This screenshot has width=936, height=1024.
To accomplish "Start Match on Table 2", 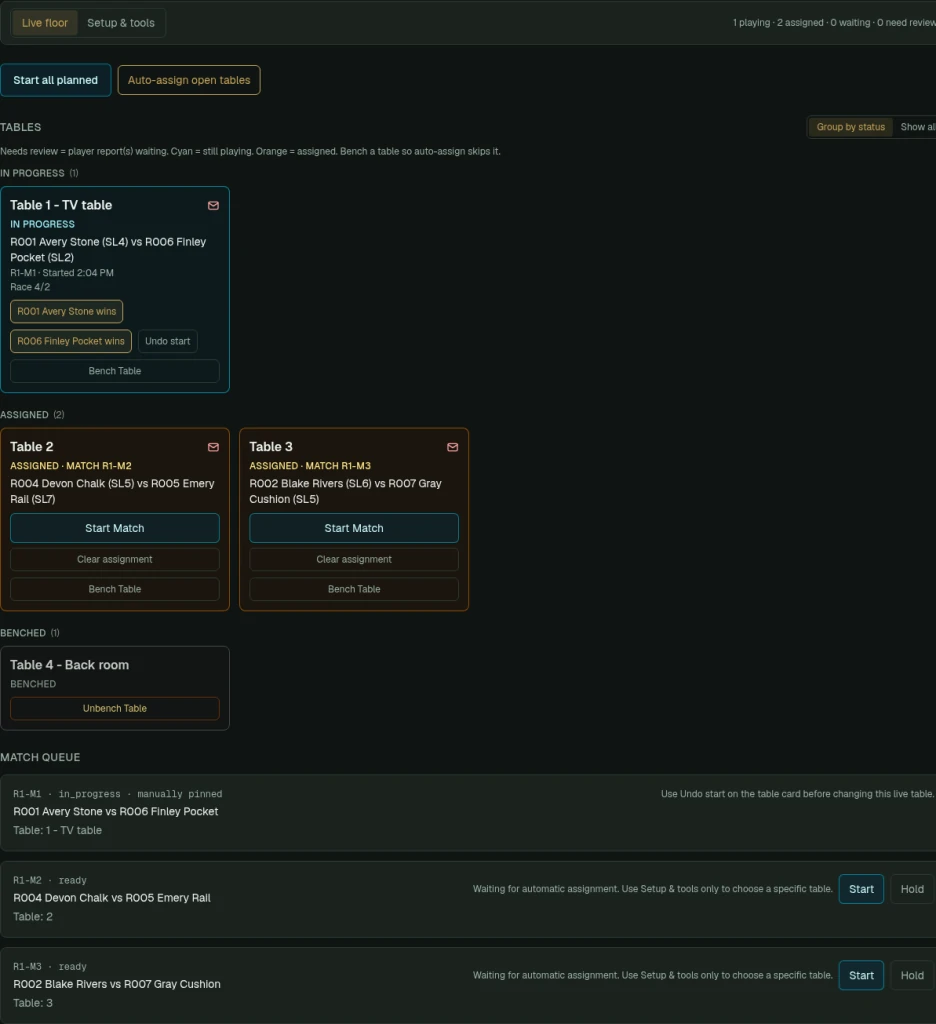I will (115, 528).
